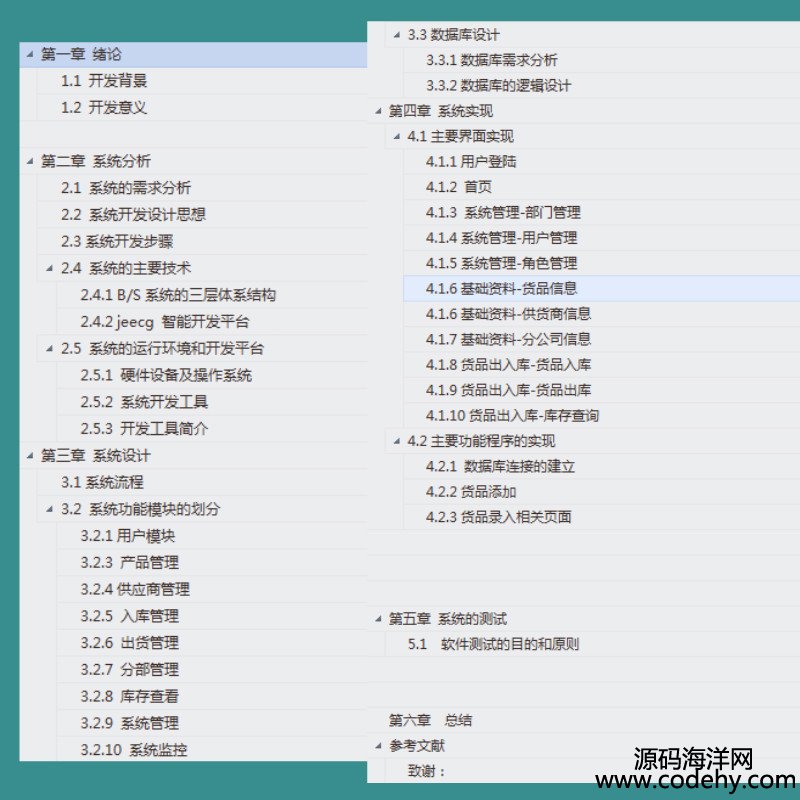Select 2.5.2 系统开发工具
The image size is (800, 800).
[144, 402]
